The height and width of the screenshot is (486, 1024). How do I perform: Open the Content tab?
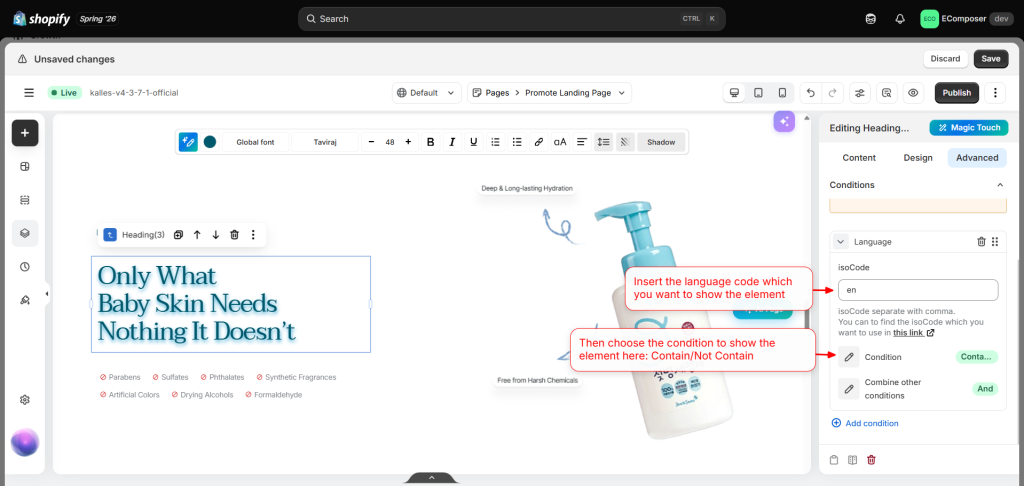point(859,157)
